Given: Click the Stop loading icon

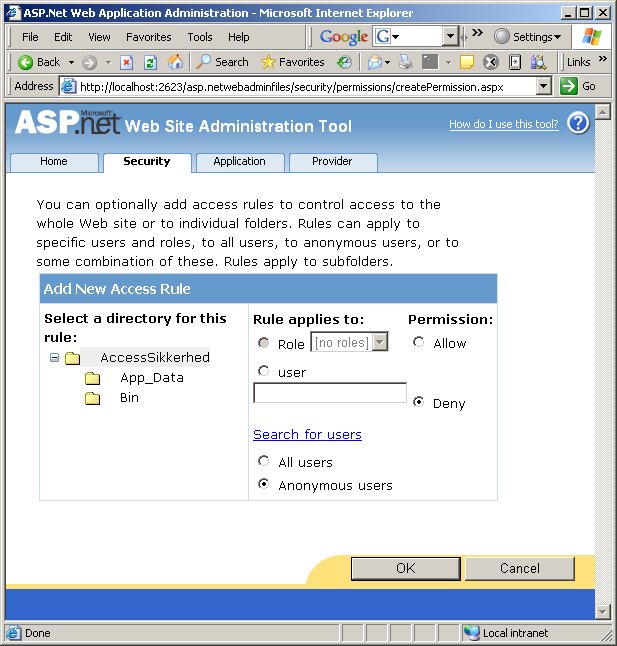Looking at the screenshot, I should click(127, 62).
